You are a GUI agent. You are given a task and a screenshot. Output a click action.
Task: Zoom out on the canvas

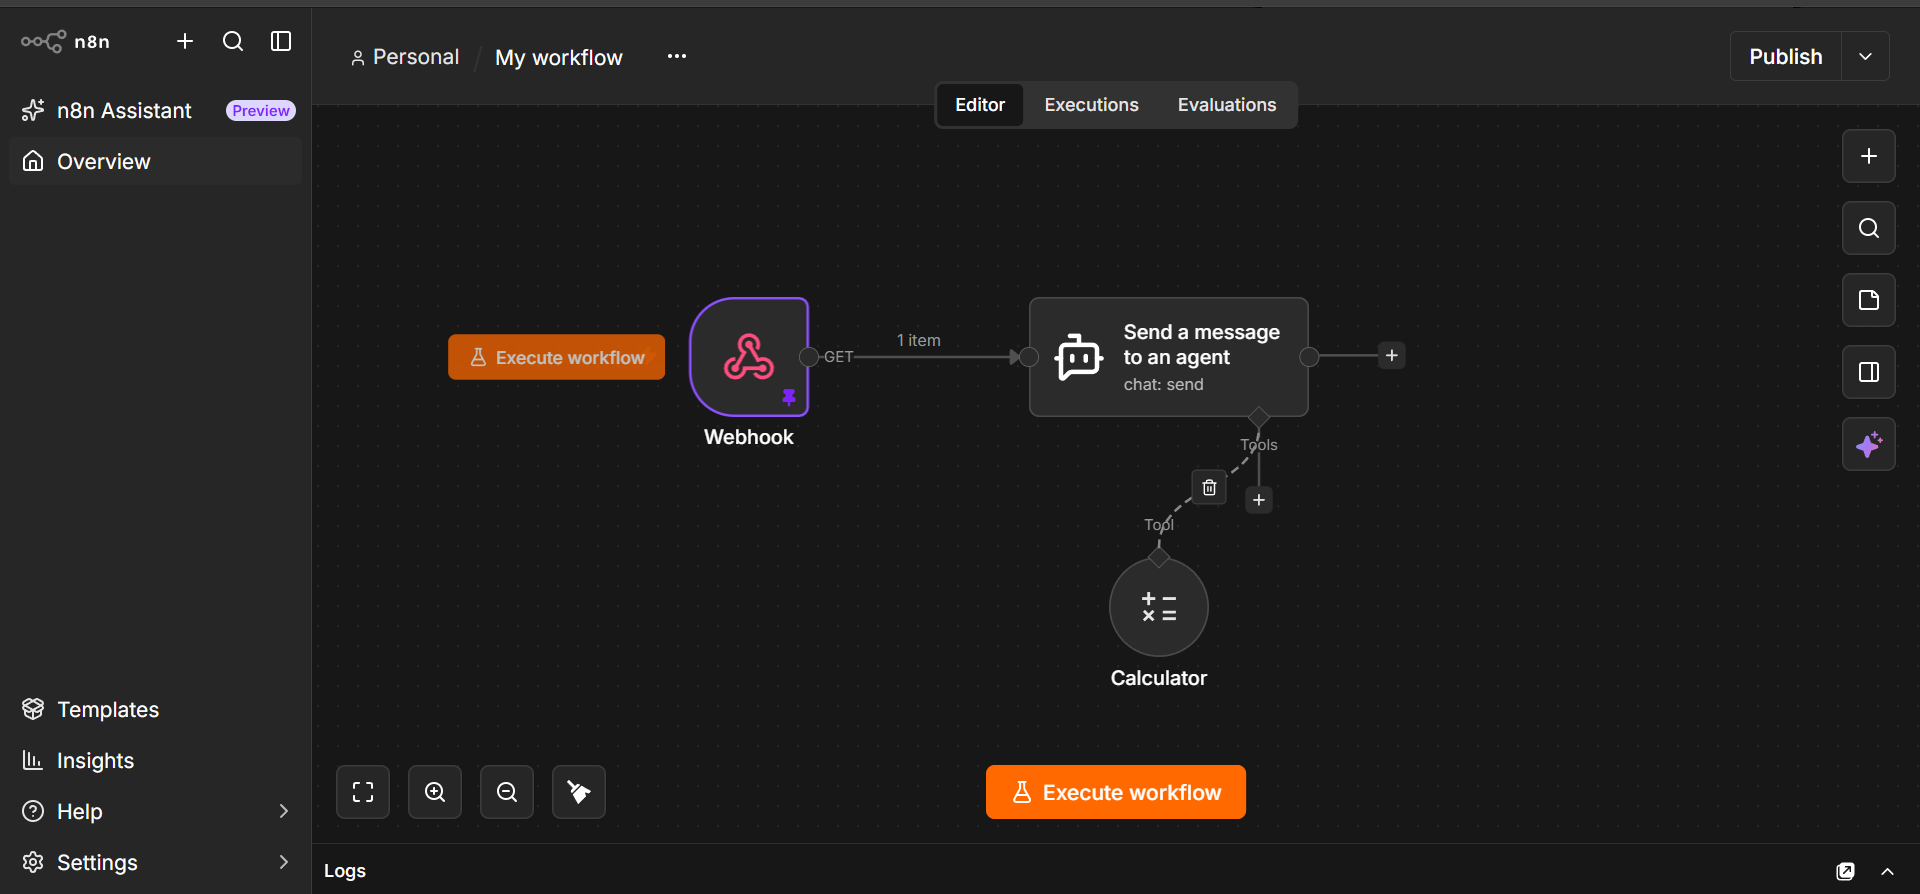point(507,792)
